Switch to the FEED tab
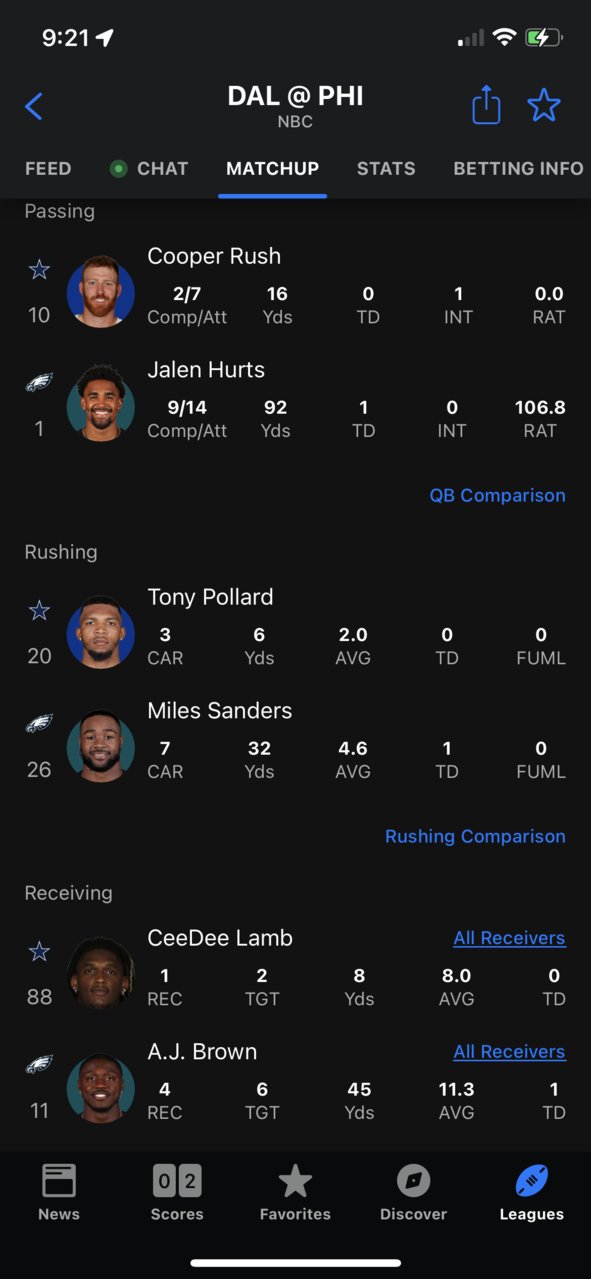The width and height of the screenshot is (591, 1279). 48,168
